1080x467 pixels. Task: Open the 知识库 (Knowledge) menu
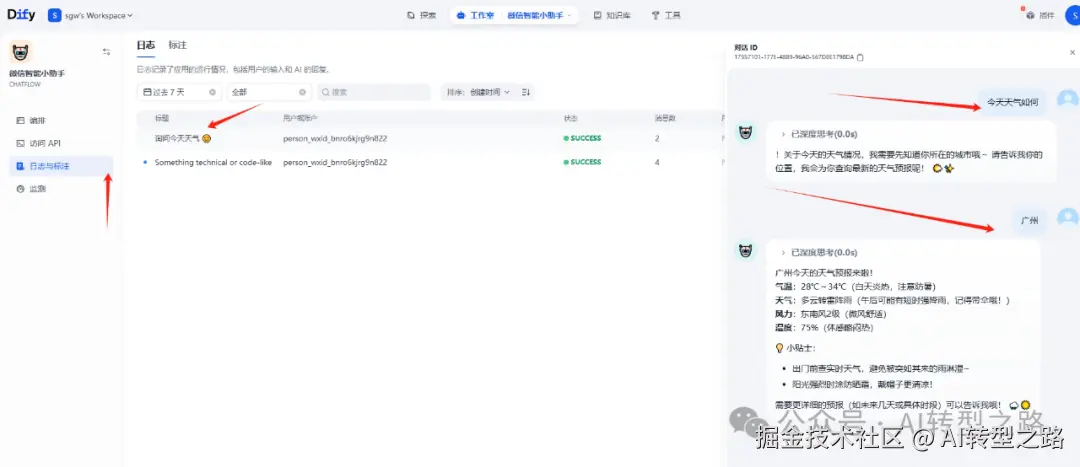(612, 15)
